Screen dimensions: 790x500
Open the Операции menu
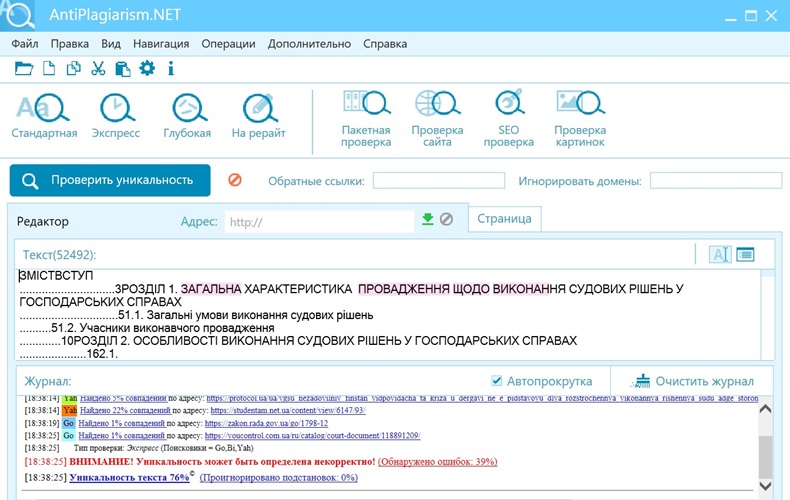(x=228, y=44)
